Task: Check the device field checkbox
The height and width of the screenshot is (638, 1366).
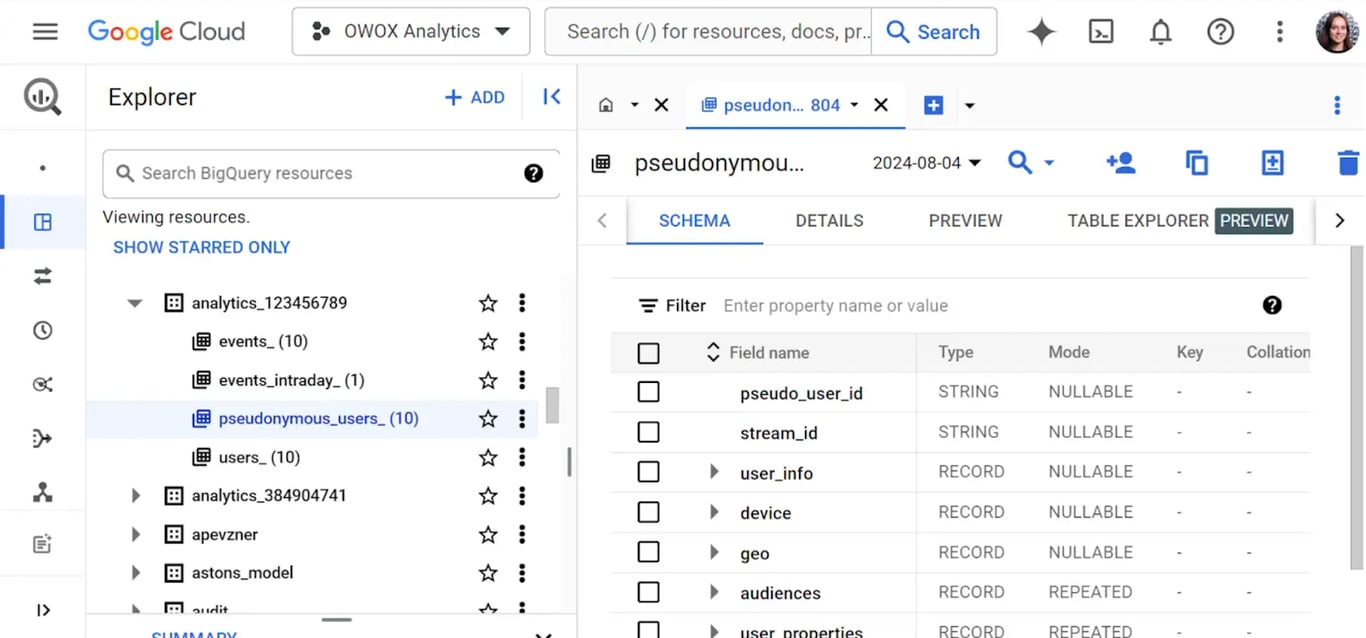Action: (x=648, y=512)
